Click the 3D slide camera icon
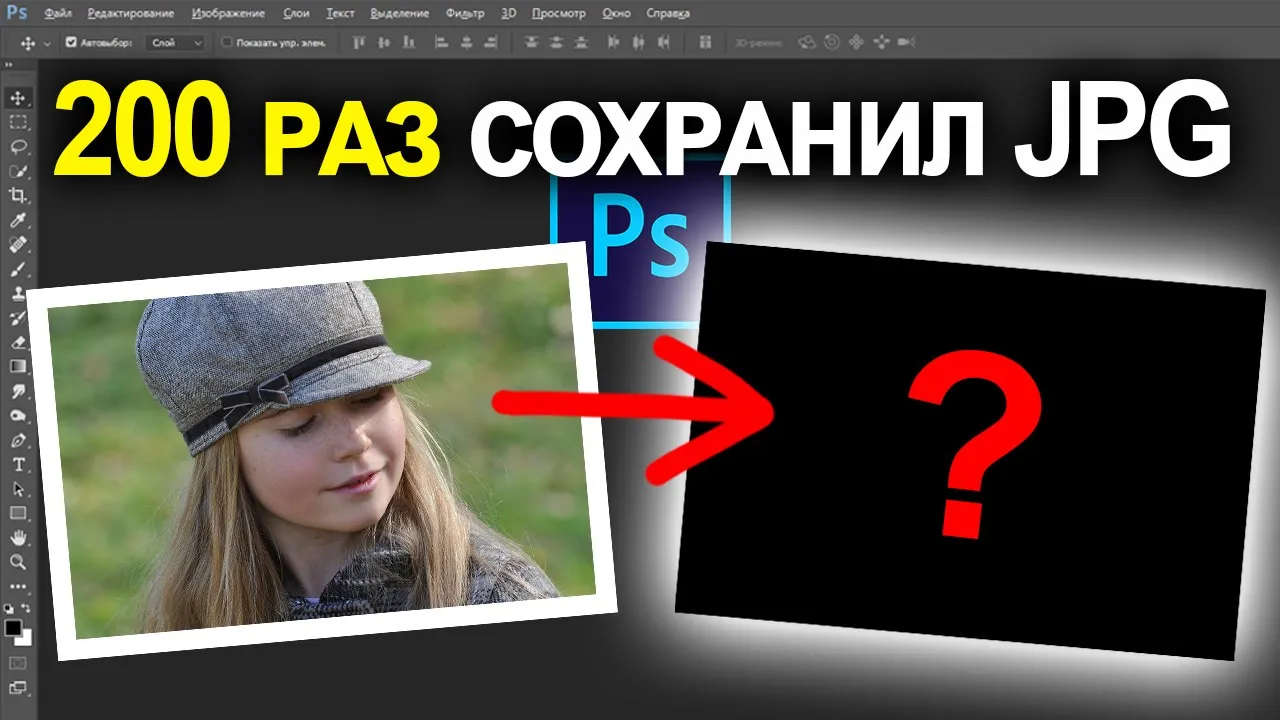1280x720 pixels. [x=881, y=43]
